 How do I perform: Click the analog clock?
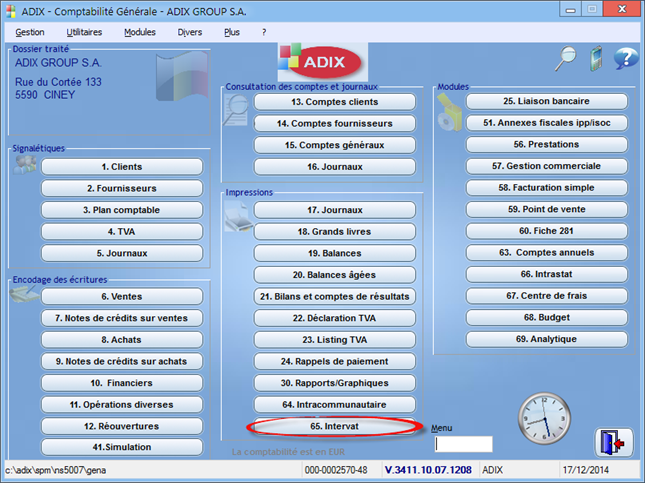[544, 418]
